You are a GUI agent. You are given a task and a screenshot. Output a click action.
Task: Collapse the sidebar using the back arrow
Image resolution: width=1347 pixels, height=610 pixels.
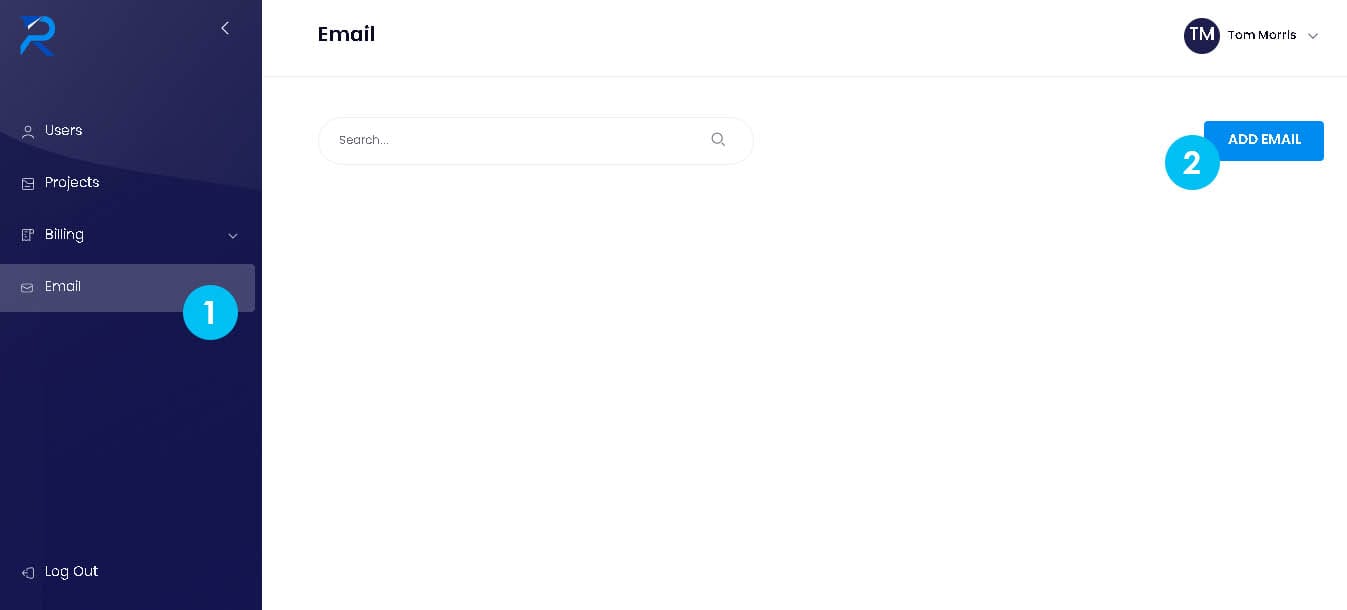pos(225,28)
